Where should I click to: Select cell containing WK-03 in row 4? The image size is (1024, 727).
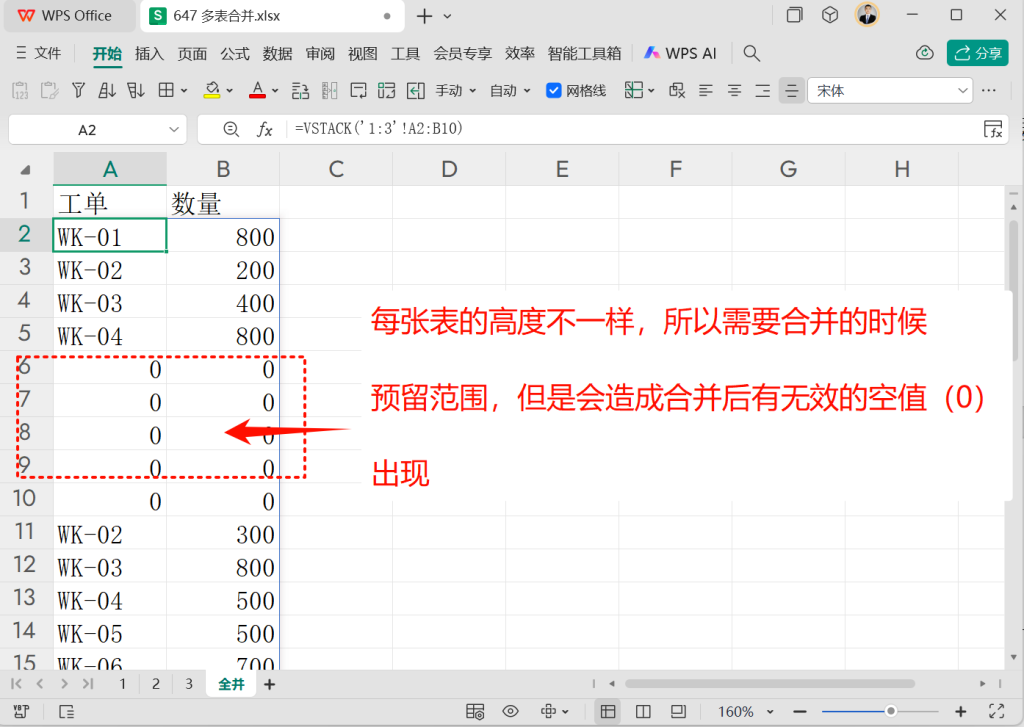point(110,302)
